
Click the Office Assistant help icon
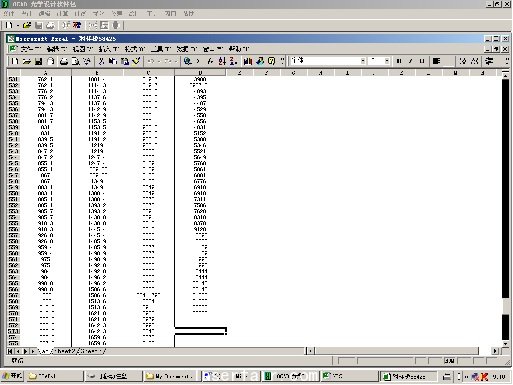[x=272, y=61]
